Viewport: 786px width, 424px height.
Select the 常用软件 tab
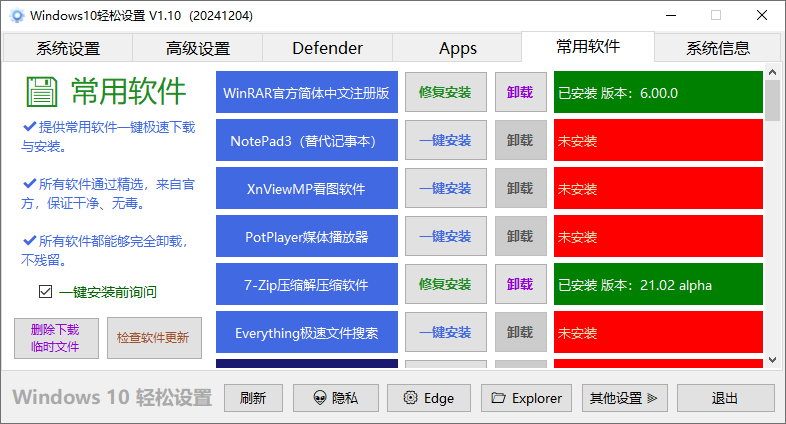(588, 47)
